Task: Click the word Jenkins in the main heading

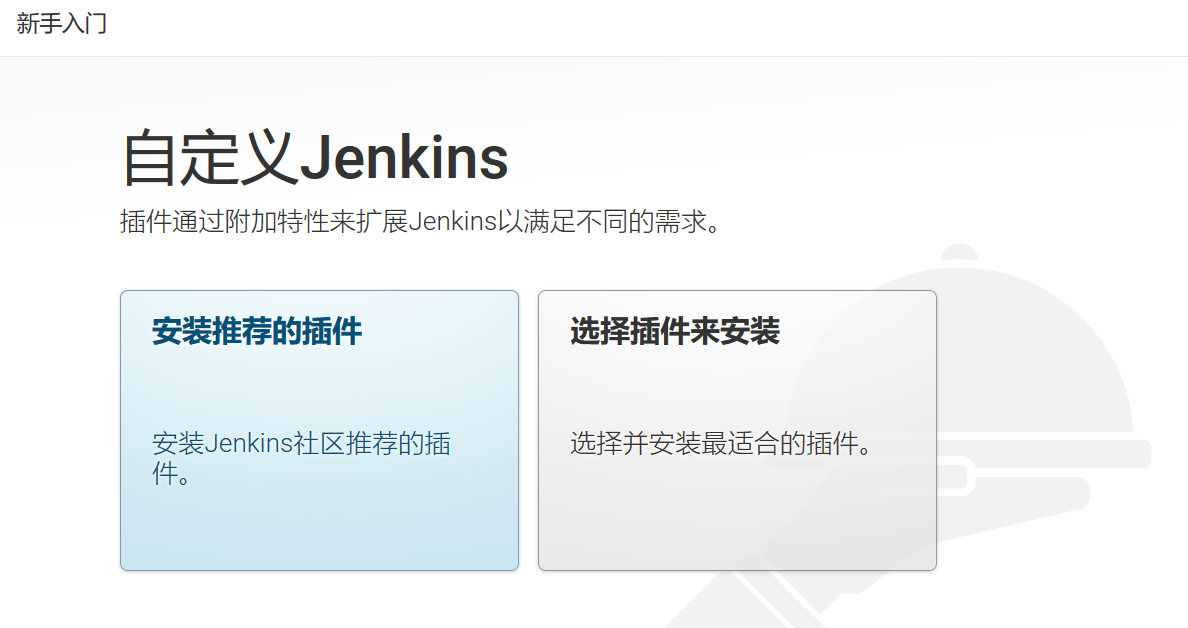Action: click(404, 158)
